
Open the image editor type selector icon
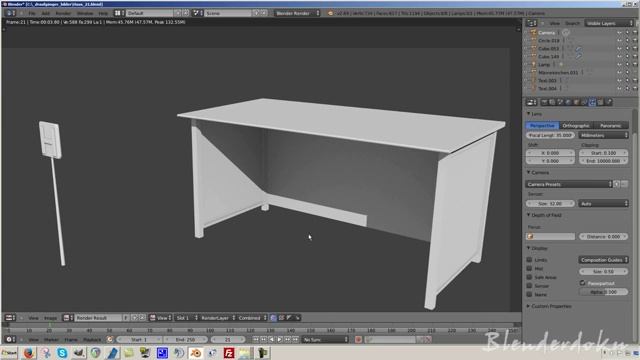(10, 318)
